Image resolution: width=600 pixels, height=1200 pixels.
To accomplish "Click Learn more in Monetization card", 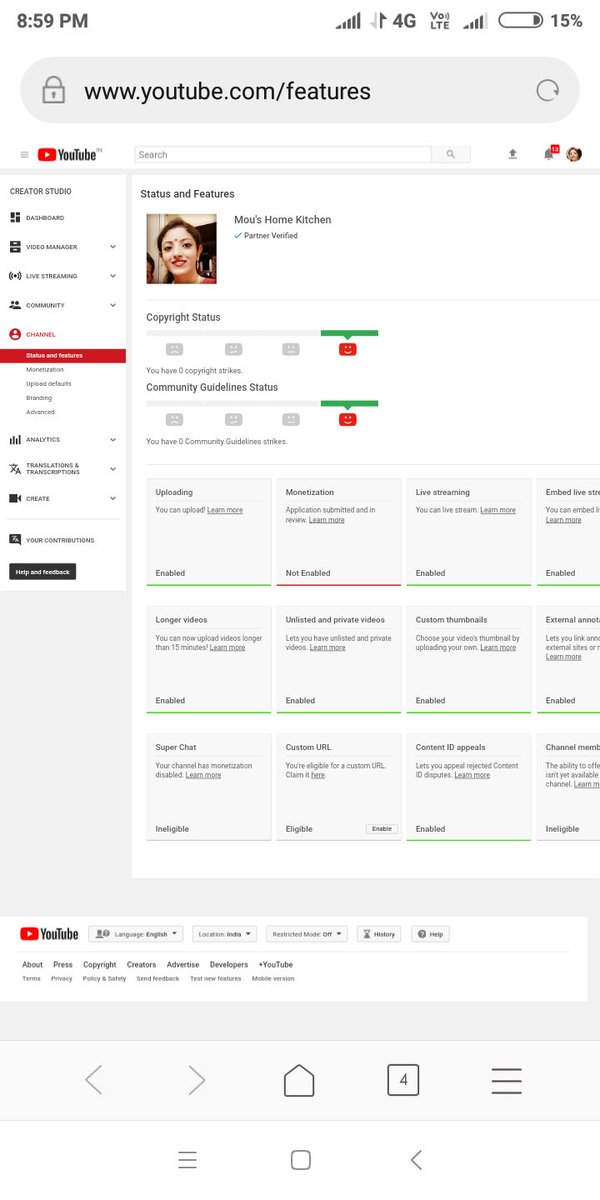I will pos(327,520).
